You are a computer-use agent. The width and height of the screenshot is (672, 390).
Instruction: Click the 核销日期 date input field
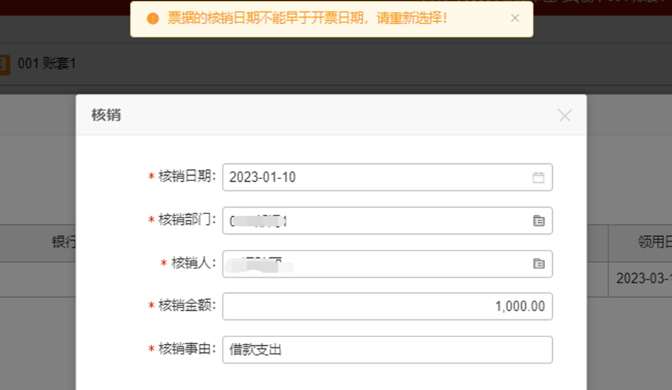tap(387, 177)
